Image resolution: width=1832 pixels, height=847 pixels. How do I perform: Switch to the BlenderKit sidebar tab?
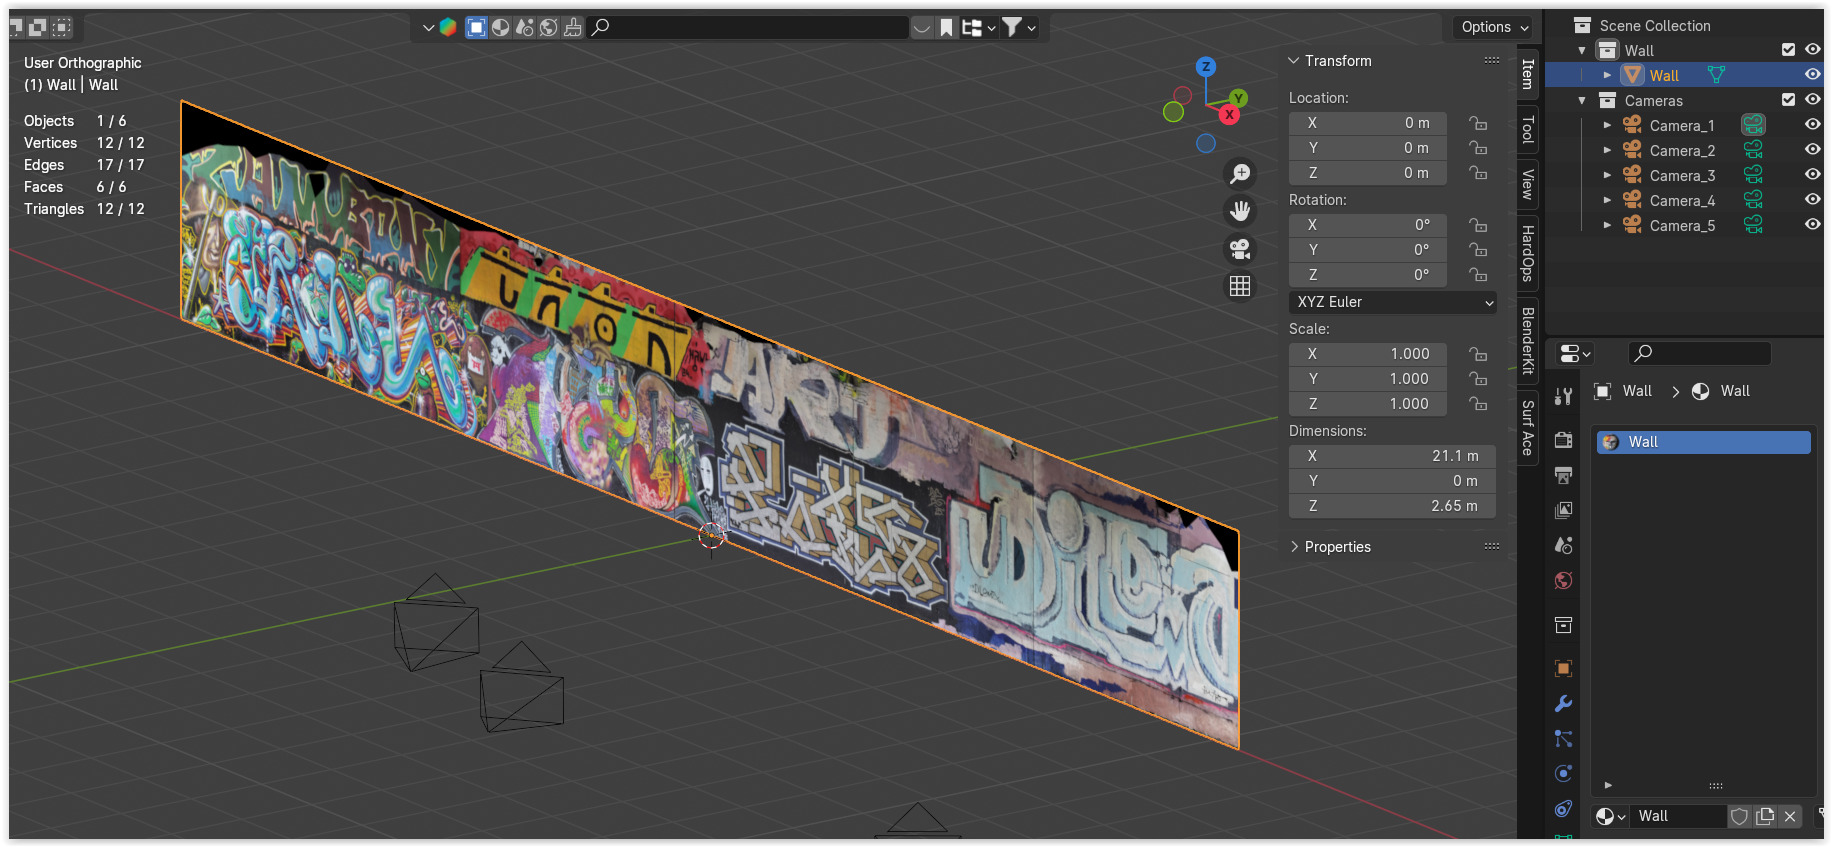pyautogui.click(x=1528, y=341)
